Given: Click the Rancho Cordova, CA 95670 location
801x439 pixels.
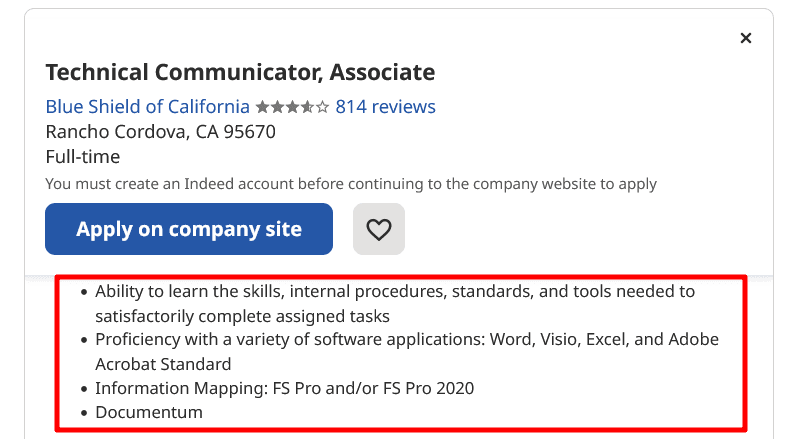Looking at the screenshot, I should tap(161, 131).
